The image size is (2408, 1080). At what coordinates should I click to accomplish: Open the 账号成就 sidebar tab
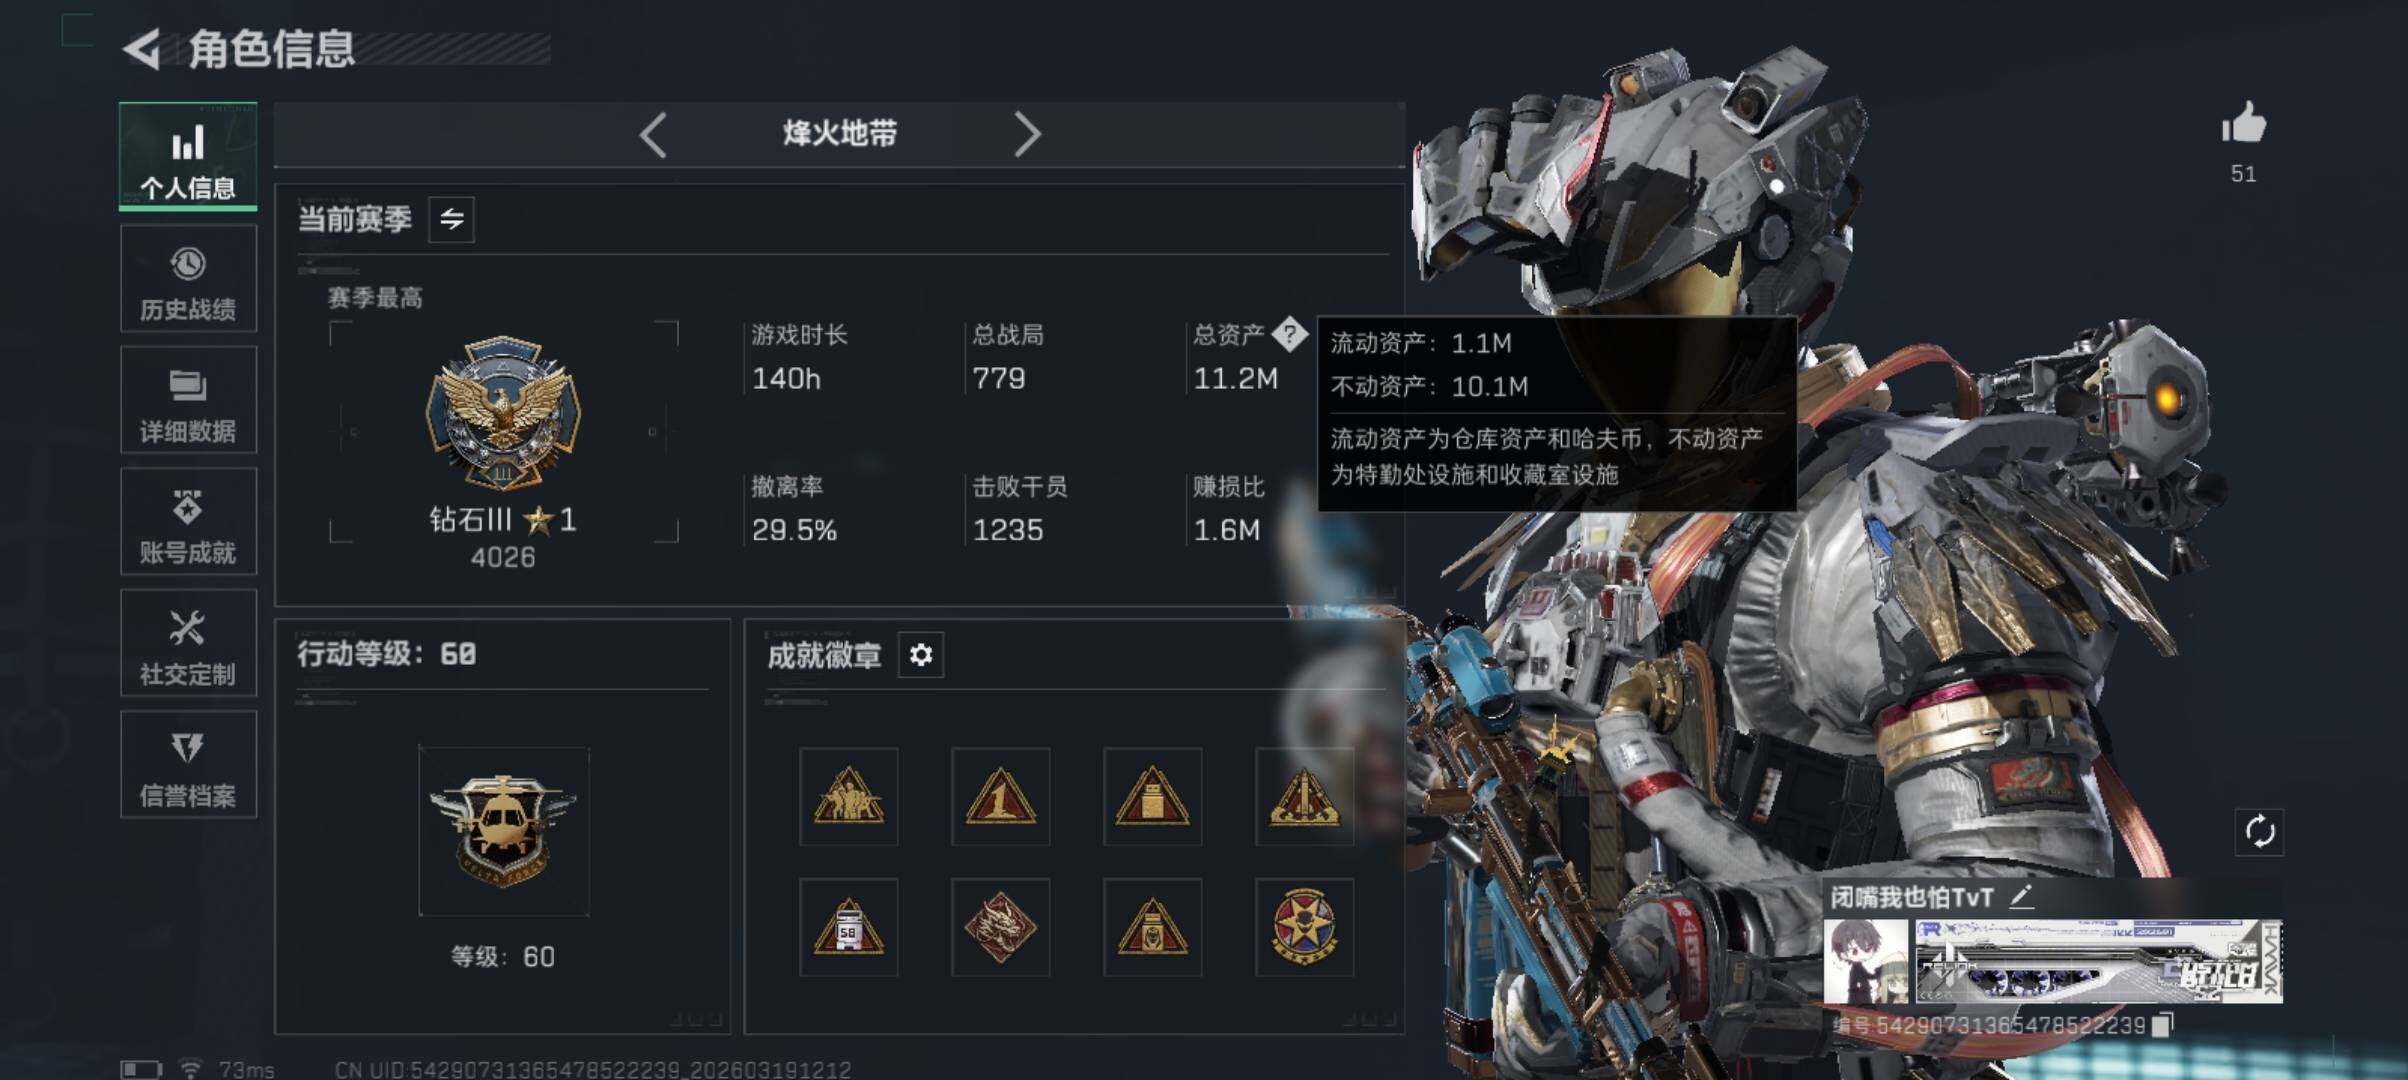pos(188,521)
